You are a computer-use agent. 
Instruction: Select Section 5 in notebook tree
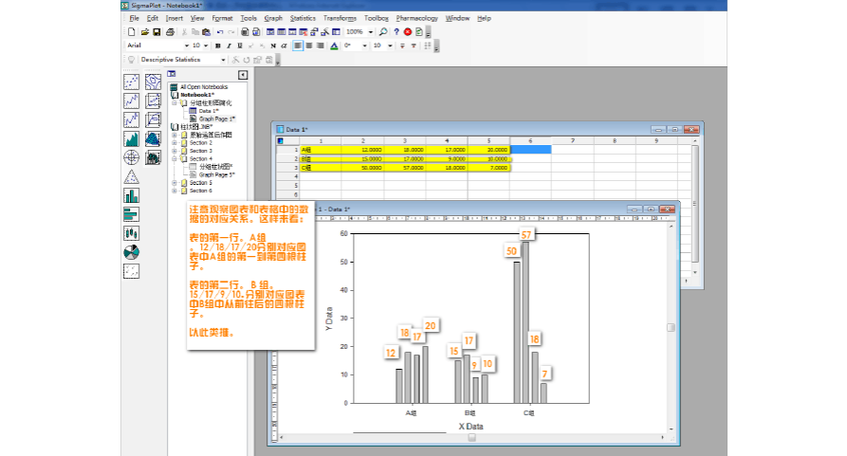coord(201,183)
